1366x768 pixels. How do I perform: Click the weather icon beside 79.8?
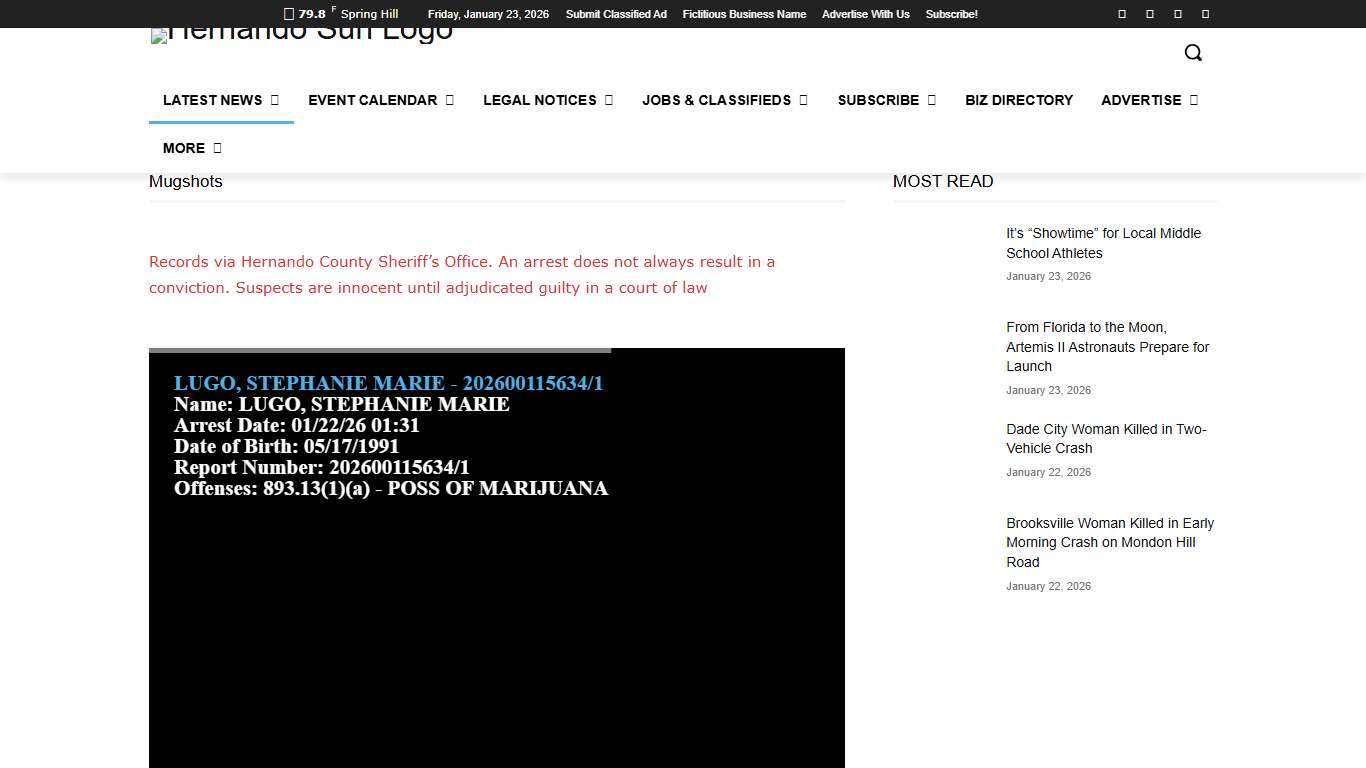289,14
